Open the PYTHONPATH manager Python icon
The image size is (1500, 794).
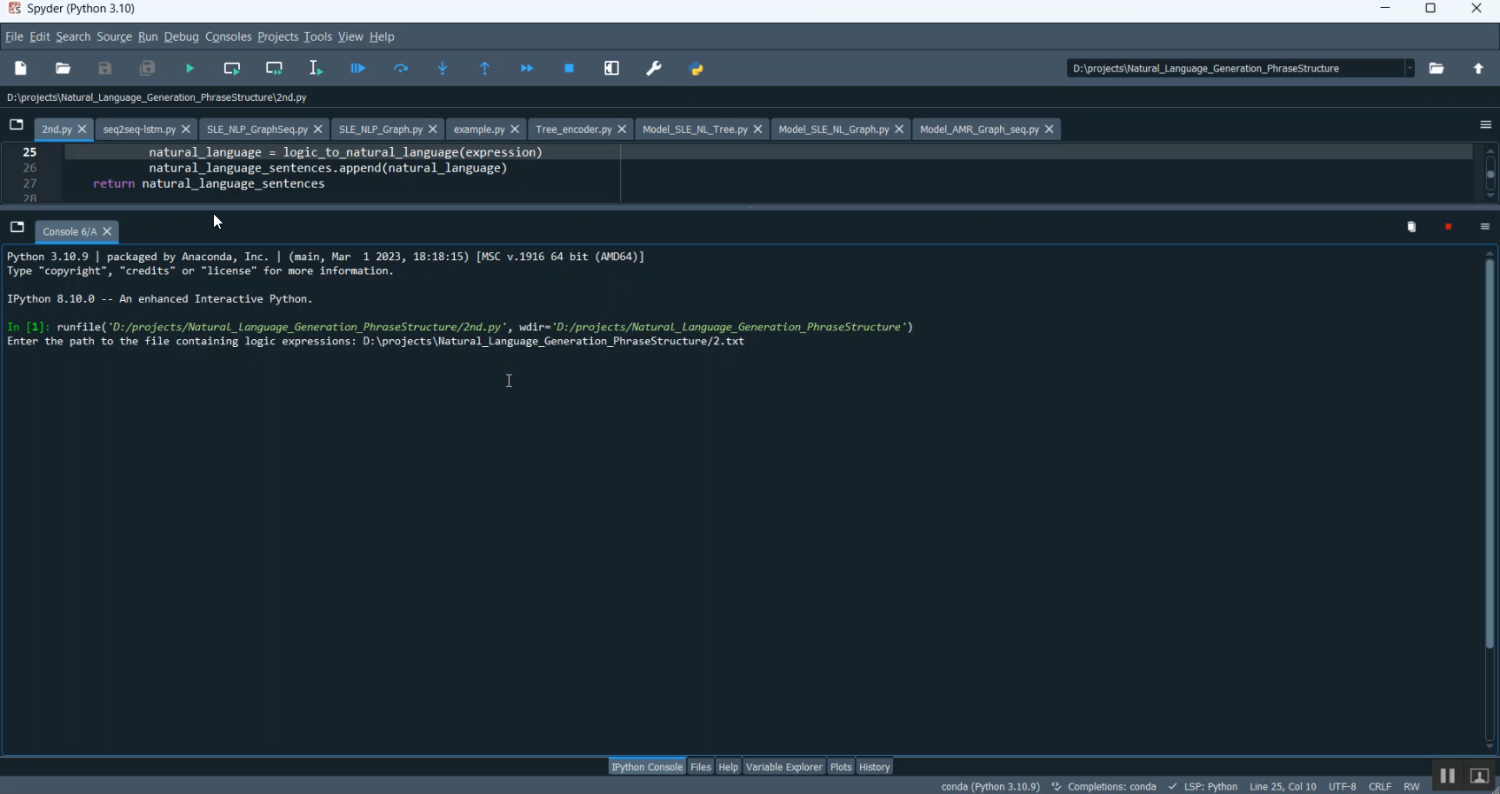tap(697, 69)
